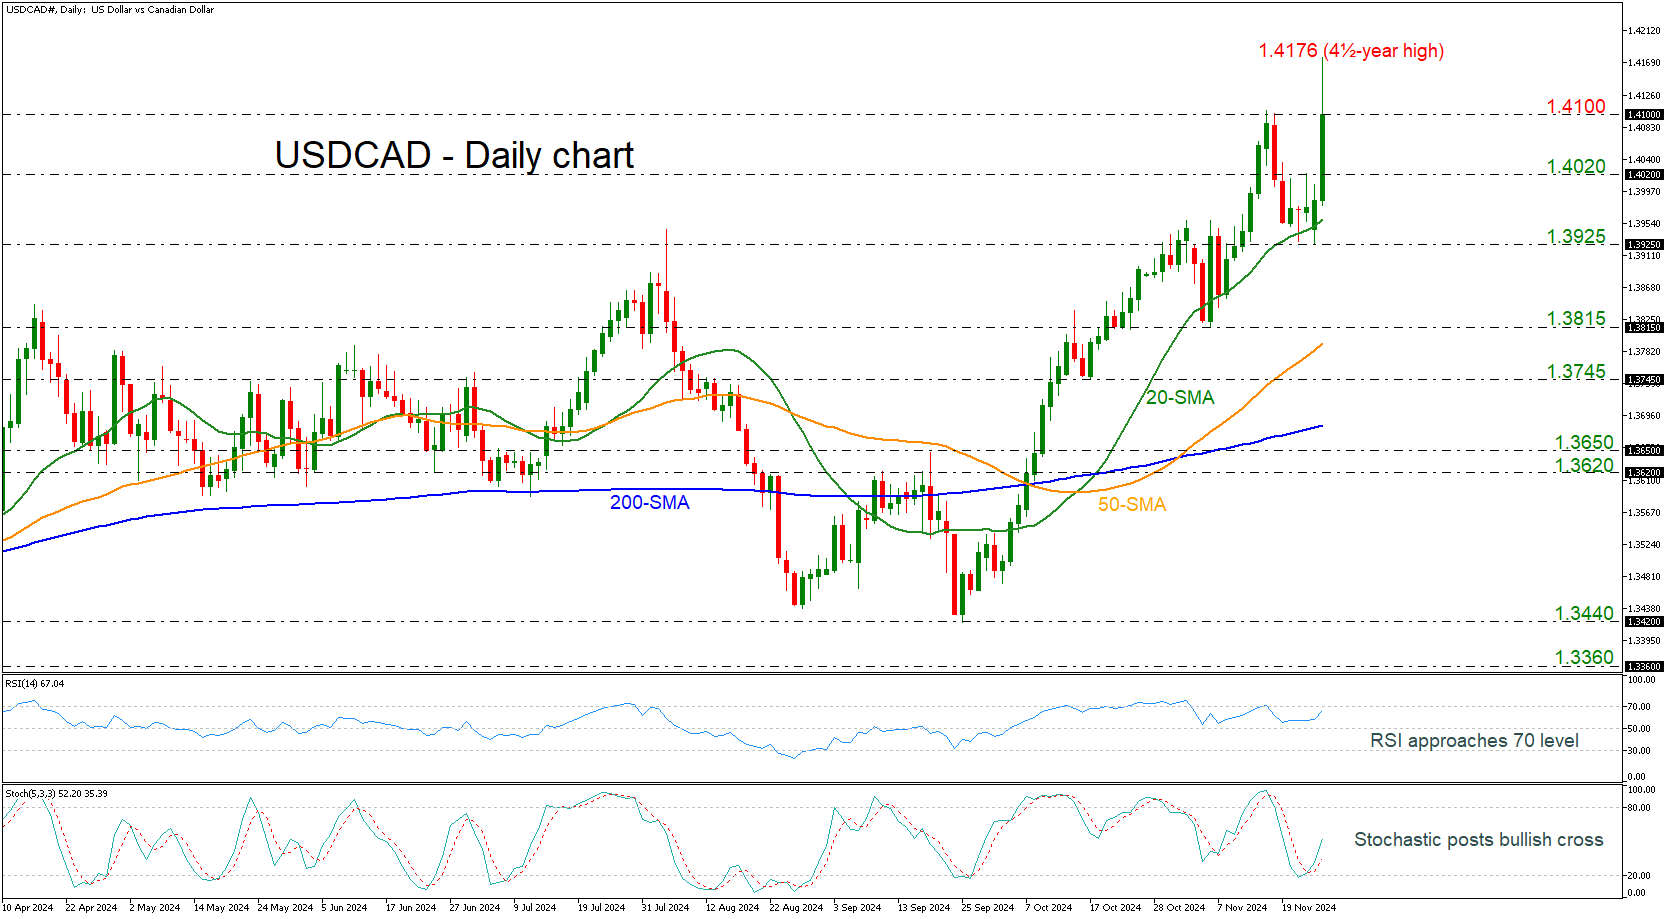Click the orange 50-SMA label
Viewport: 1675px width, 919px height.
pyautogui.click(x=1131, y=505)
